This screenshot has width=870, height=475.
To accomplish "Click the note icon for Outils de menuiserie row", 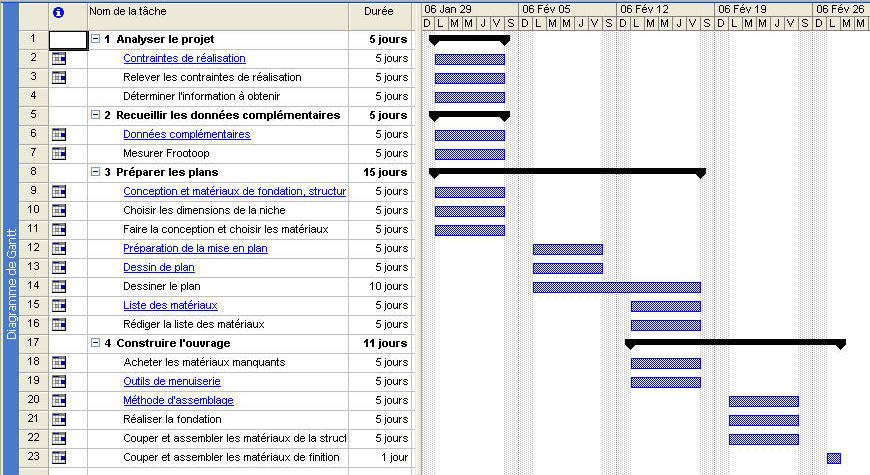I will pos(59,381).
